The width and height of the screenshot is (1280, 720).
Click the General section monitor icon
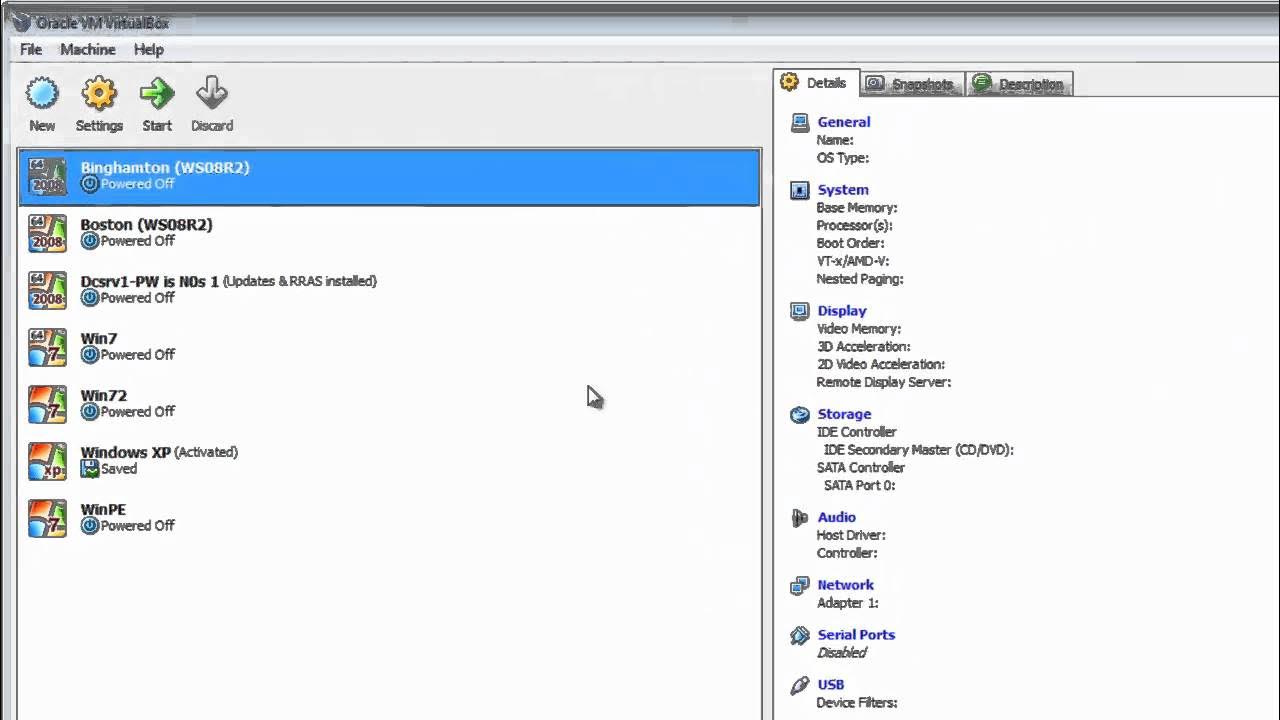point(799,122)
